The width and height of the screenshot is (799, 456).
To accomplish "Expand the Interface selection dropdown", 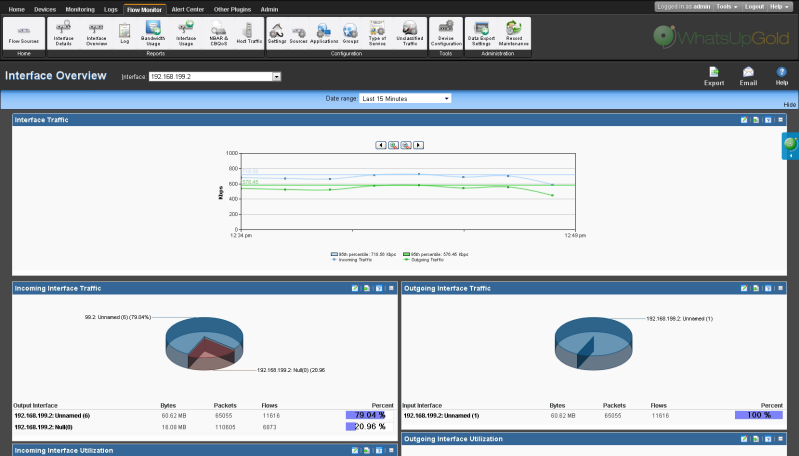I will tap(277, 76).
